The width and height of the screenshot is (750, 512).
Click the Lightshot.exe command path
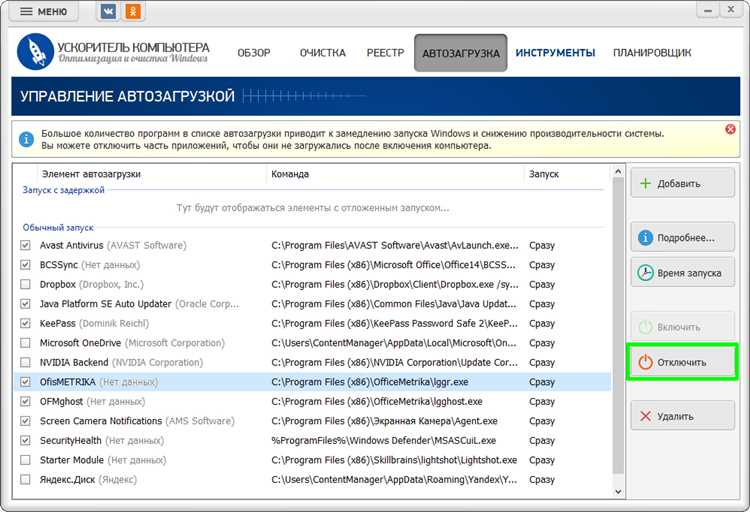point(394,460)
